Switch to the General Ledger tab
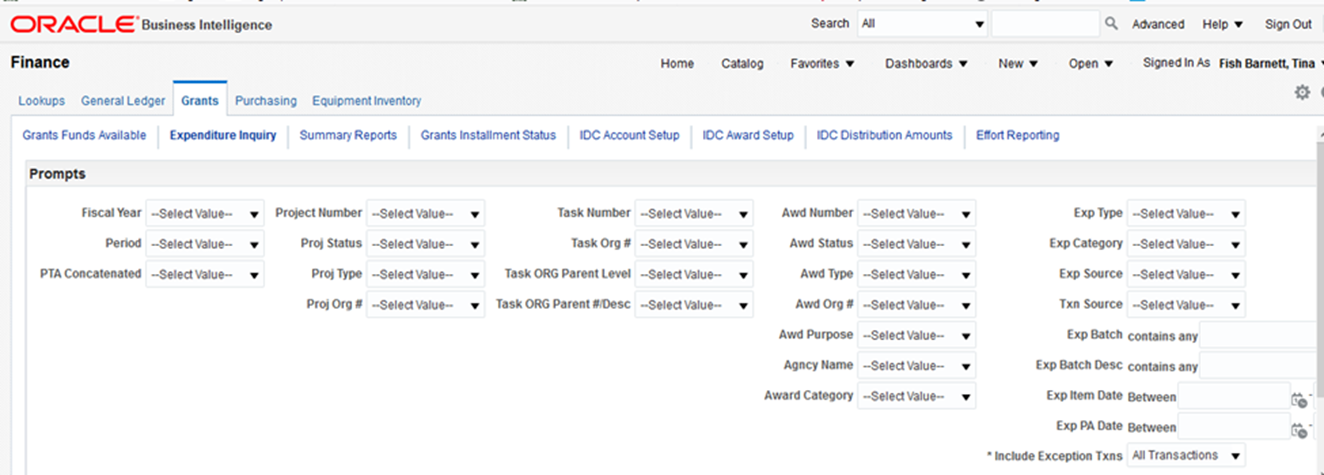Viewport: 1324px width, 475px height. tap(123, 101)
